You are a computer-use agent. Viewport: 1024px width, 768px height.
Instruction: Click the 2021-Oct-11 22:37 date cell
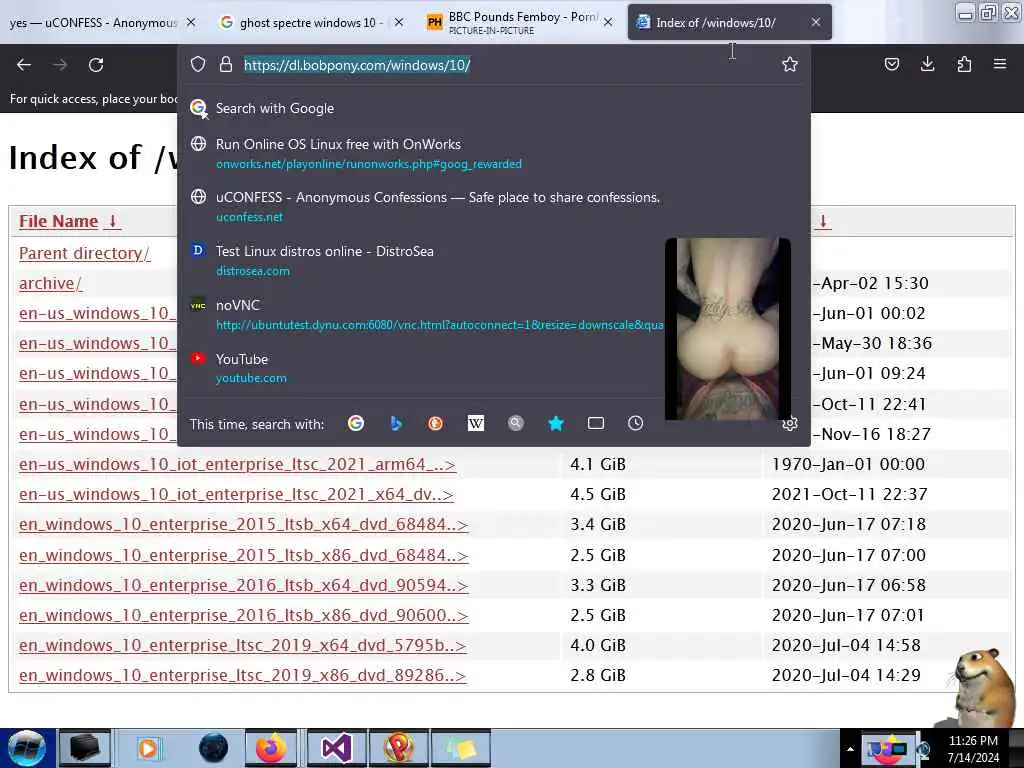[849, 494]
